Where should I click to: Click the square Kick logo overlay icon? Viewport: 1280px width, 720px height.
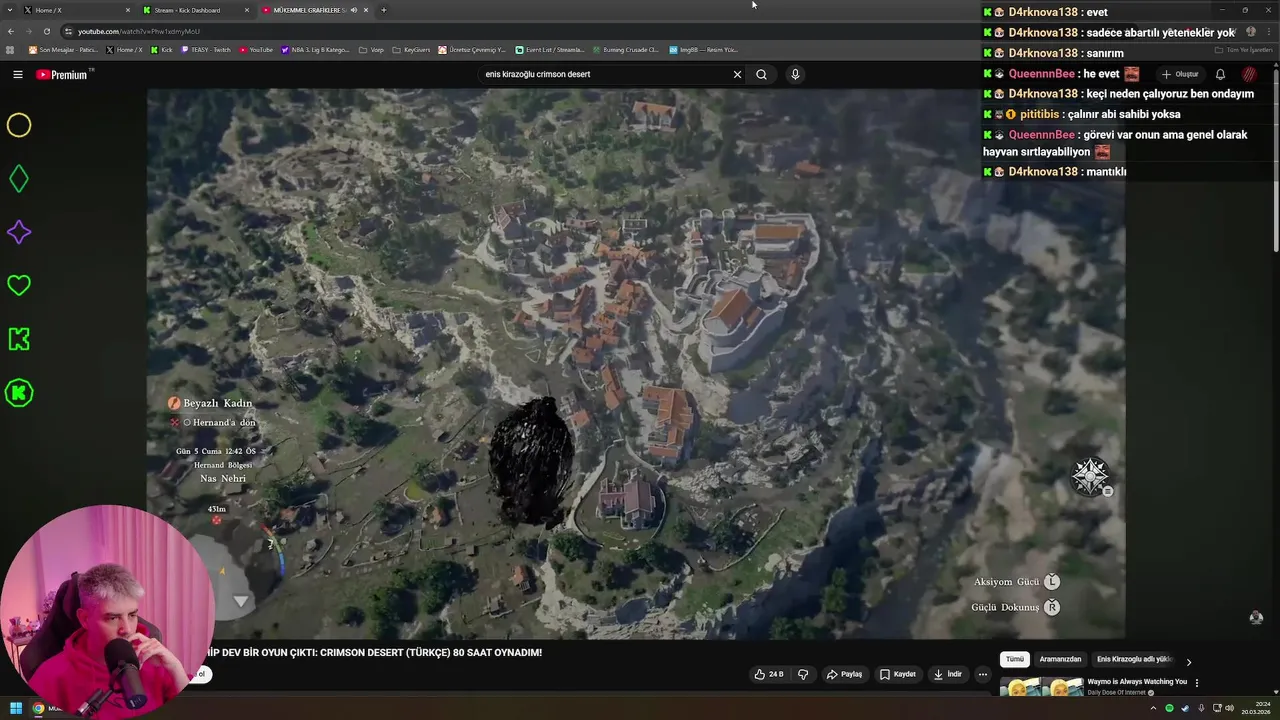click(x=19, y=339)
